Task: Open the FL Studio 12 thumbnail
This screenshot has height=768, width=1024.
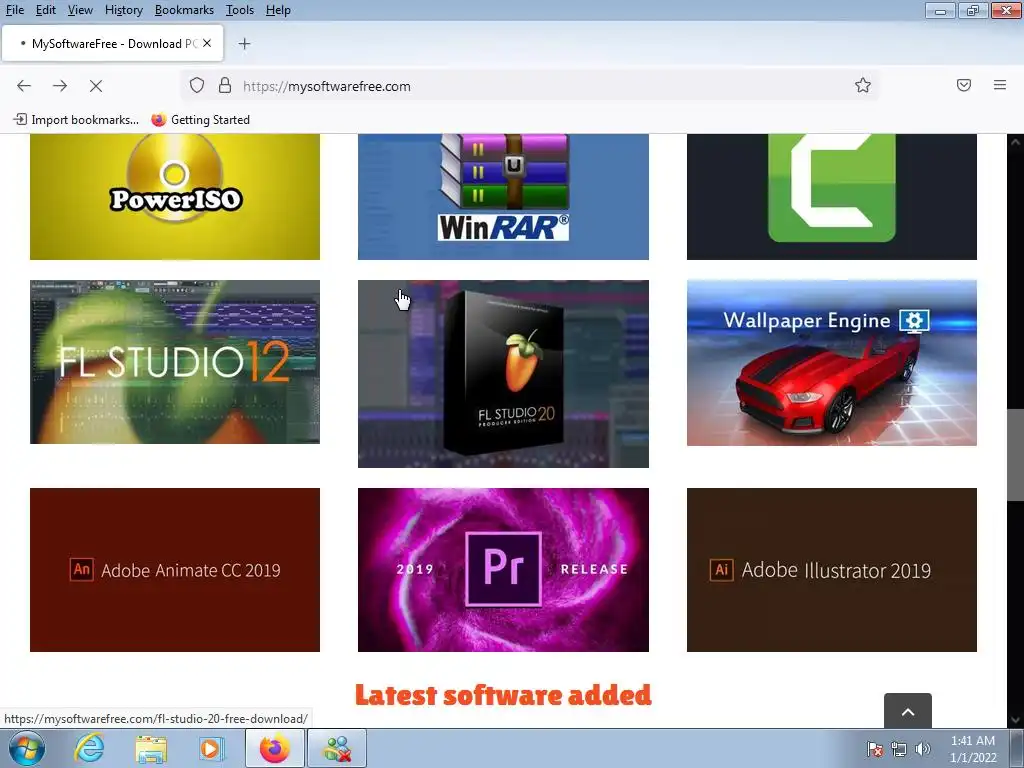Action: pos(175,362)
